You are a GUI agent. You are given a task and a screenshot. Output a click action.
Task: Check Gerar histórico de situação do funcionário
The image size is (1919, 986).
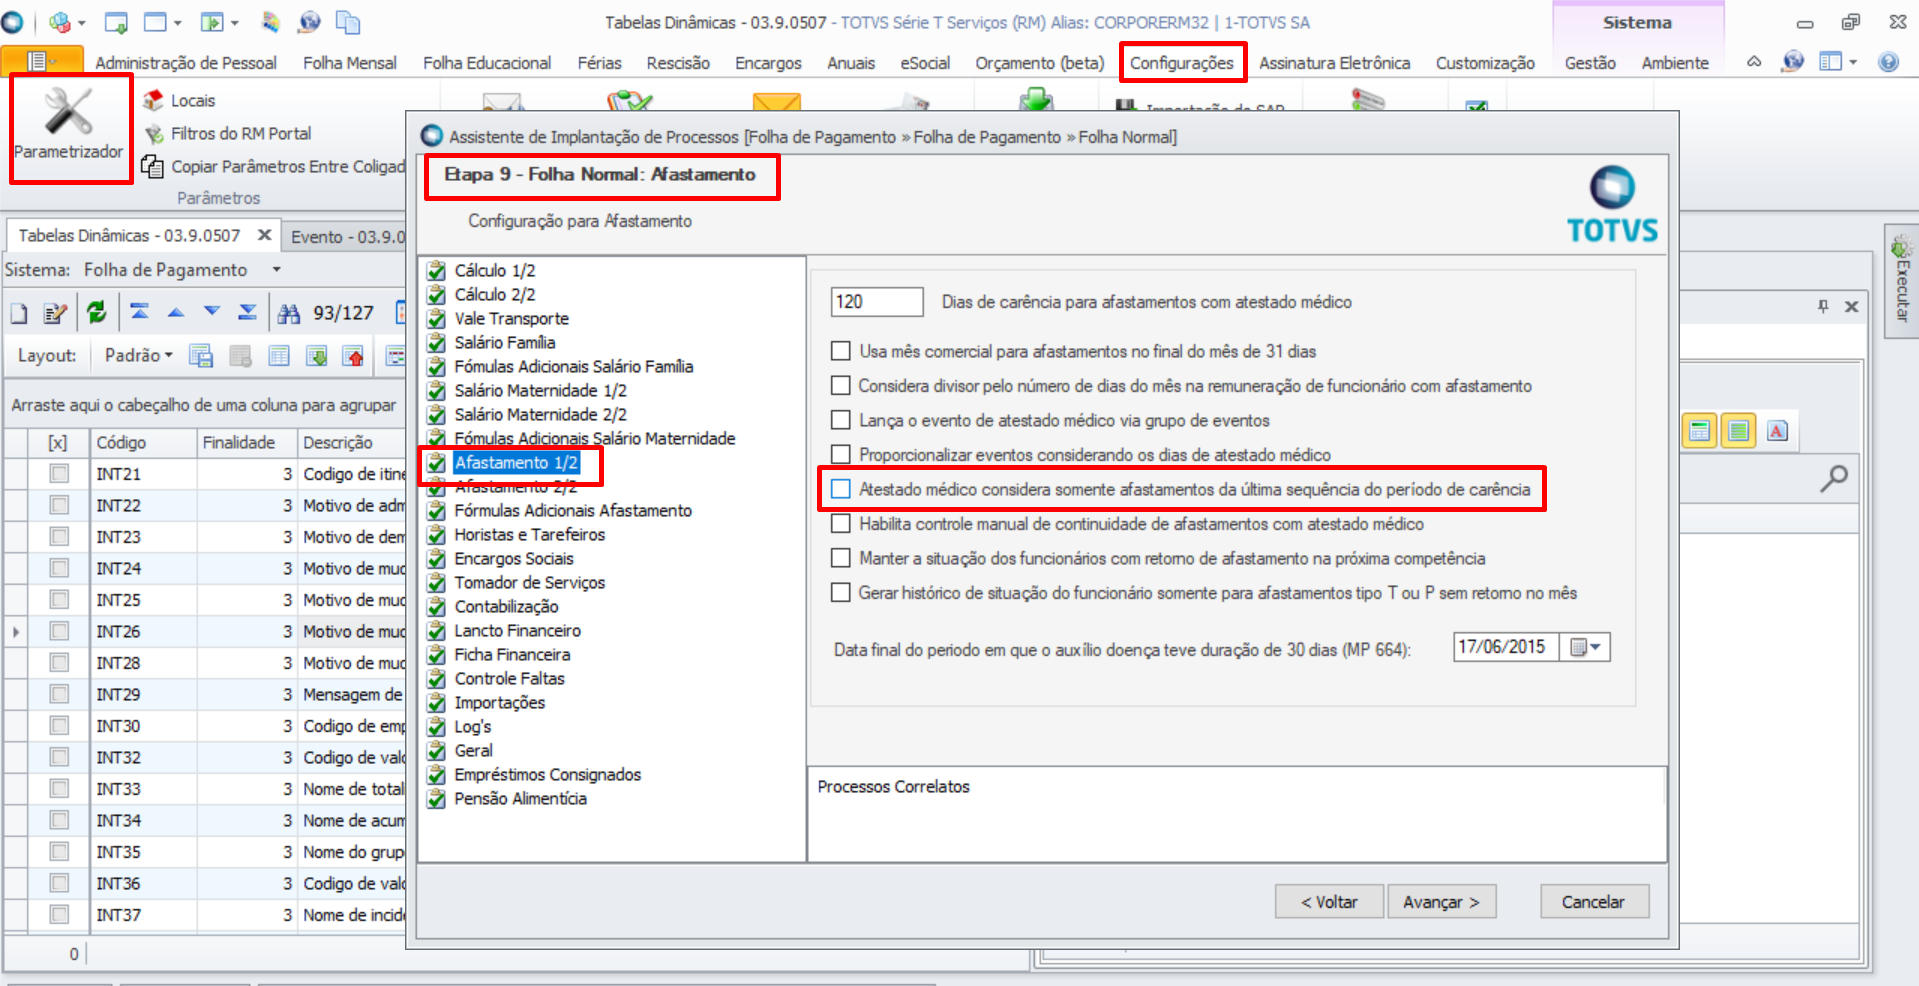[841, 592]
